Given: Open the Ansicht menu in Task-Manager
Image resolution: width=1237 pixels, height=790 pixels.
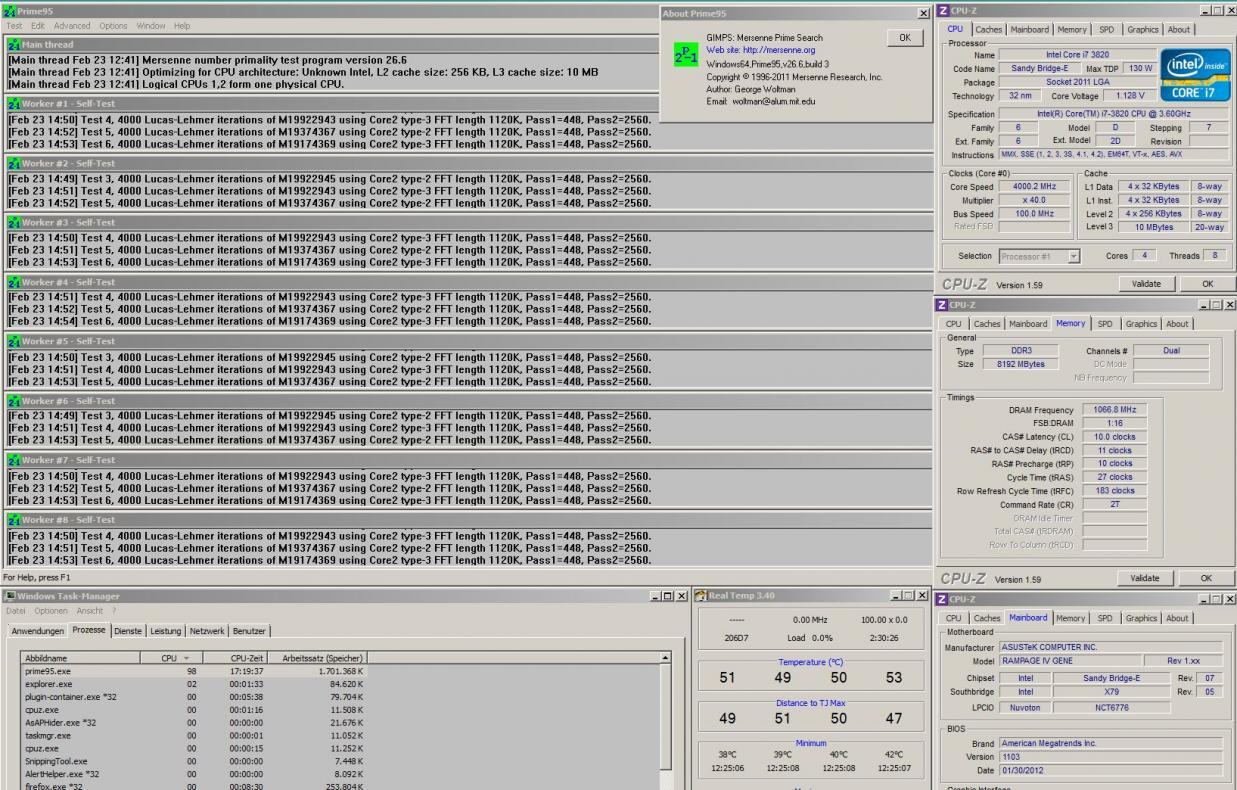Looking at the screenshot, I should pos(90,611).
